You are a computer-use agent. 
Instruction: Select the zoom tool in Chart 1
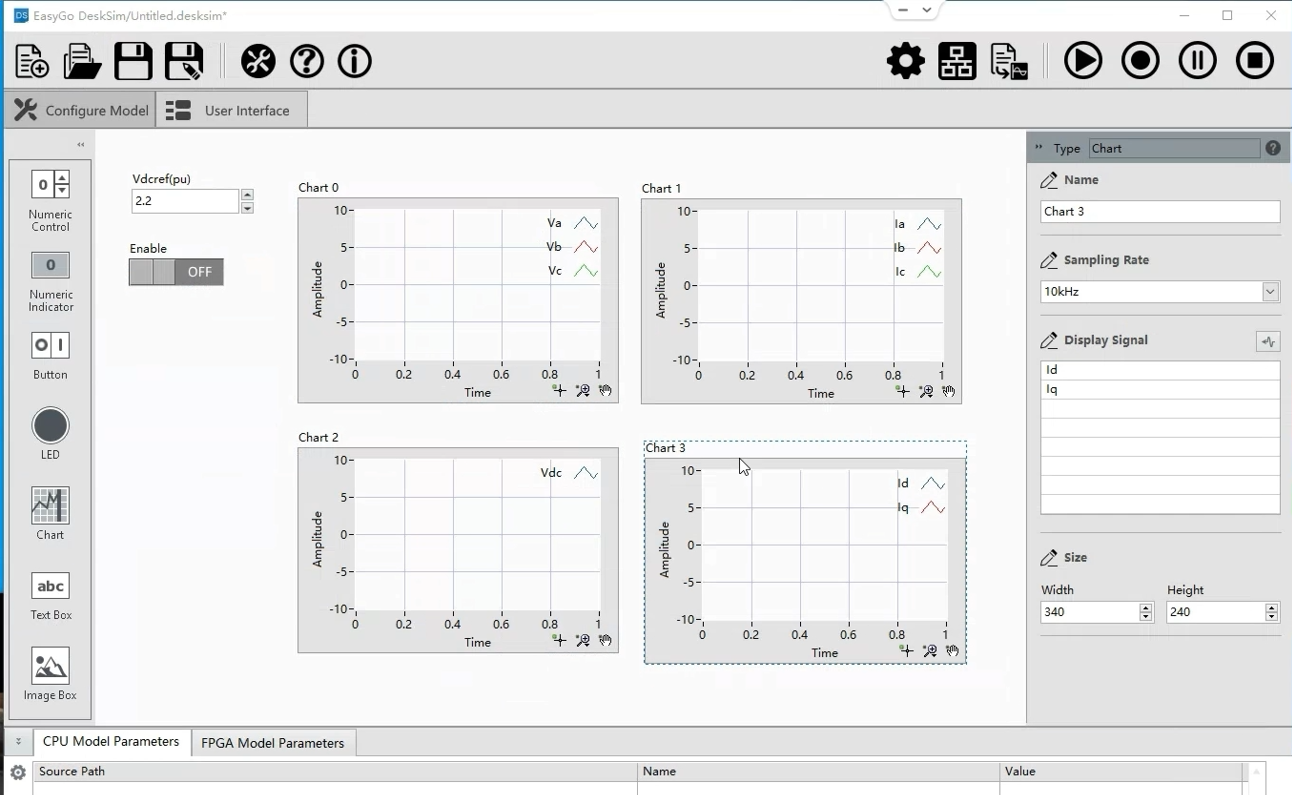pyautogui.click(x=926, y=392)
